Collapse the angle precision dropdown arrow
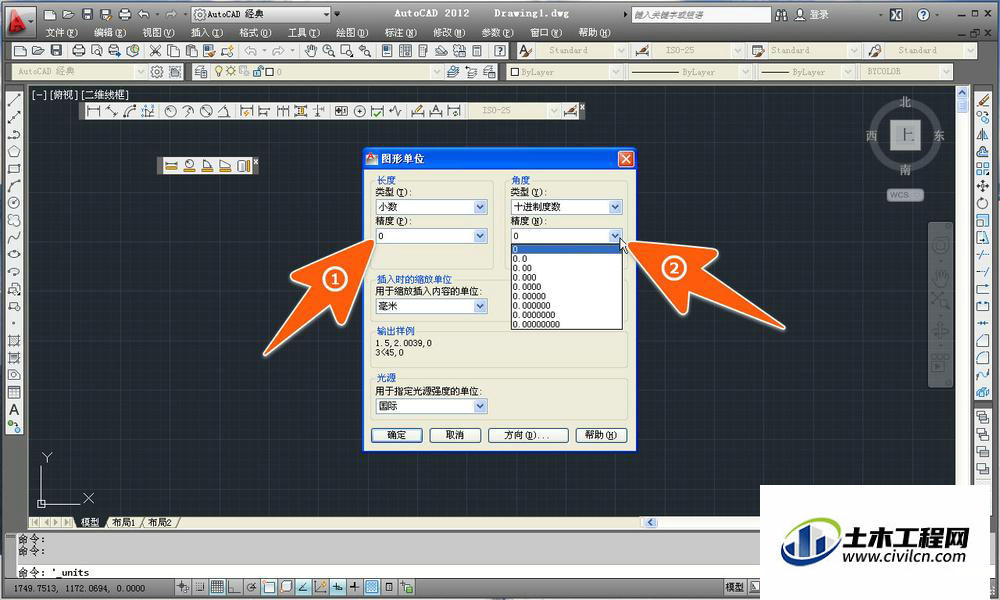 [615, 236]
